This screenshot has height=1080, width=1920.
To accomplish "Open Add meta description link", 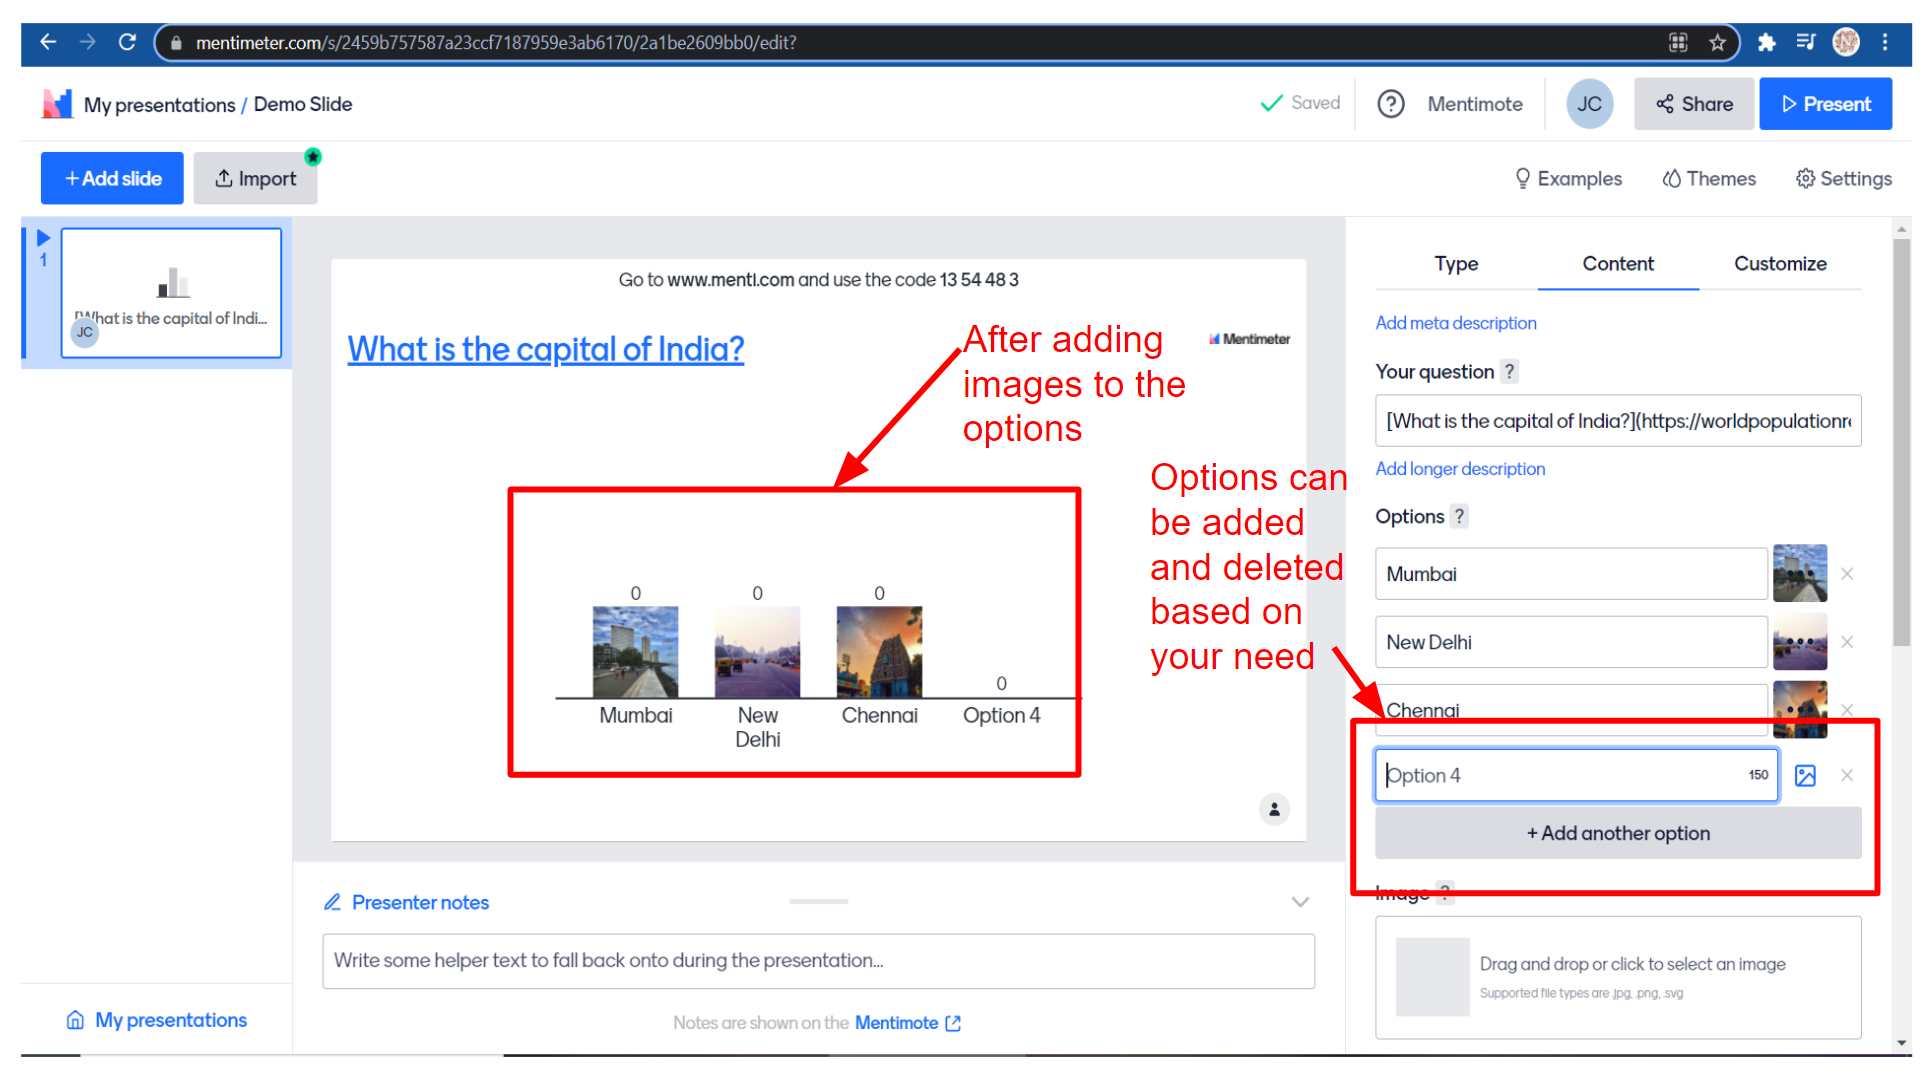I will pos(1455,323).
